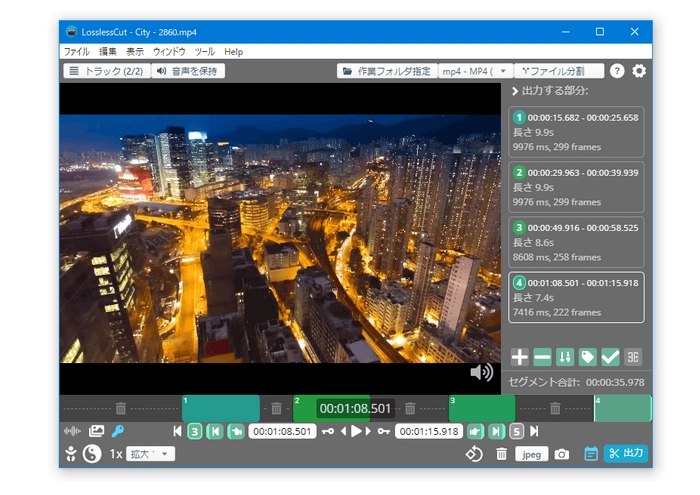The width and height of the screenshot is (700, 495).
Task: Open segment tag editor via label icon
Action: 587,357
